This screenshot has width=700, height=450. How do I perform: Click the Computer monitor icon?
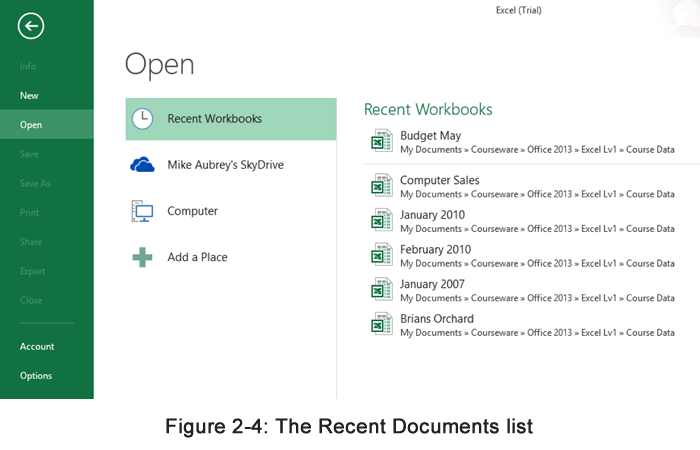coord(143,211)
